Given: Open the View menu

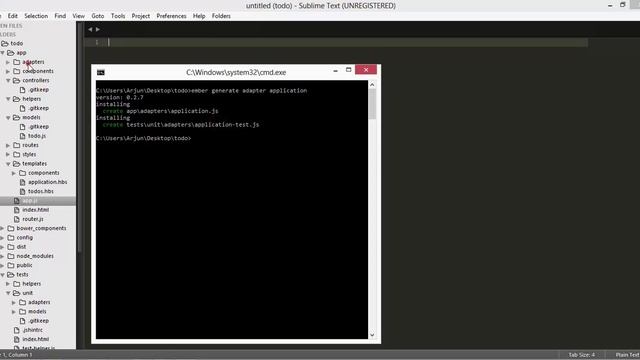Looking at the screenshot, I should point(78,16).
